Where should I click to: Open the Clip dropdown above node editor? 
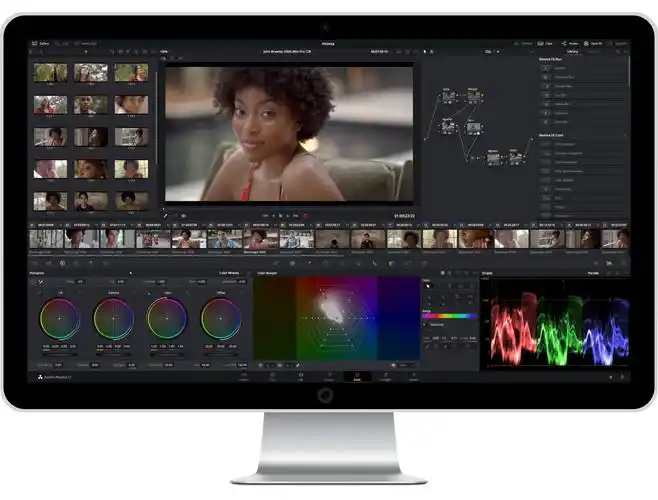[x=491, y=52]
